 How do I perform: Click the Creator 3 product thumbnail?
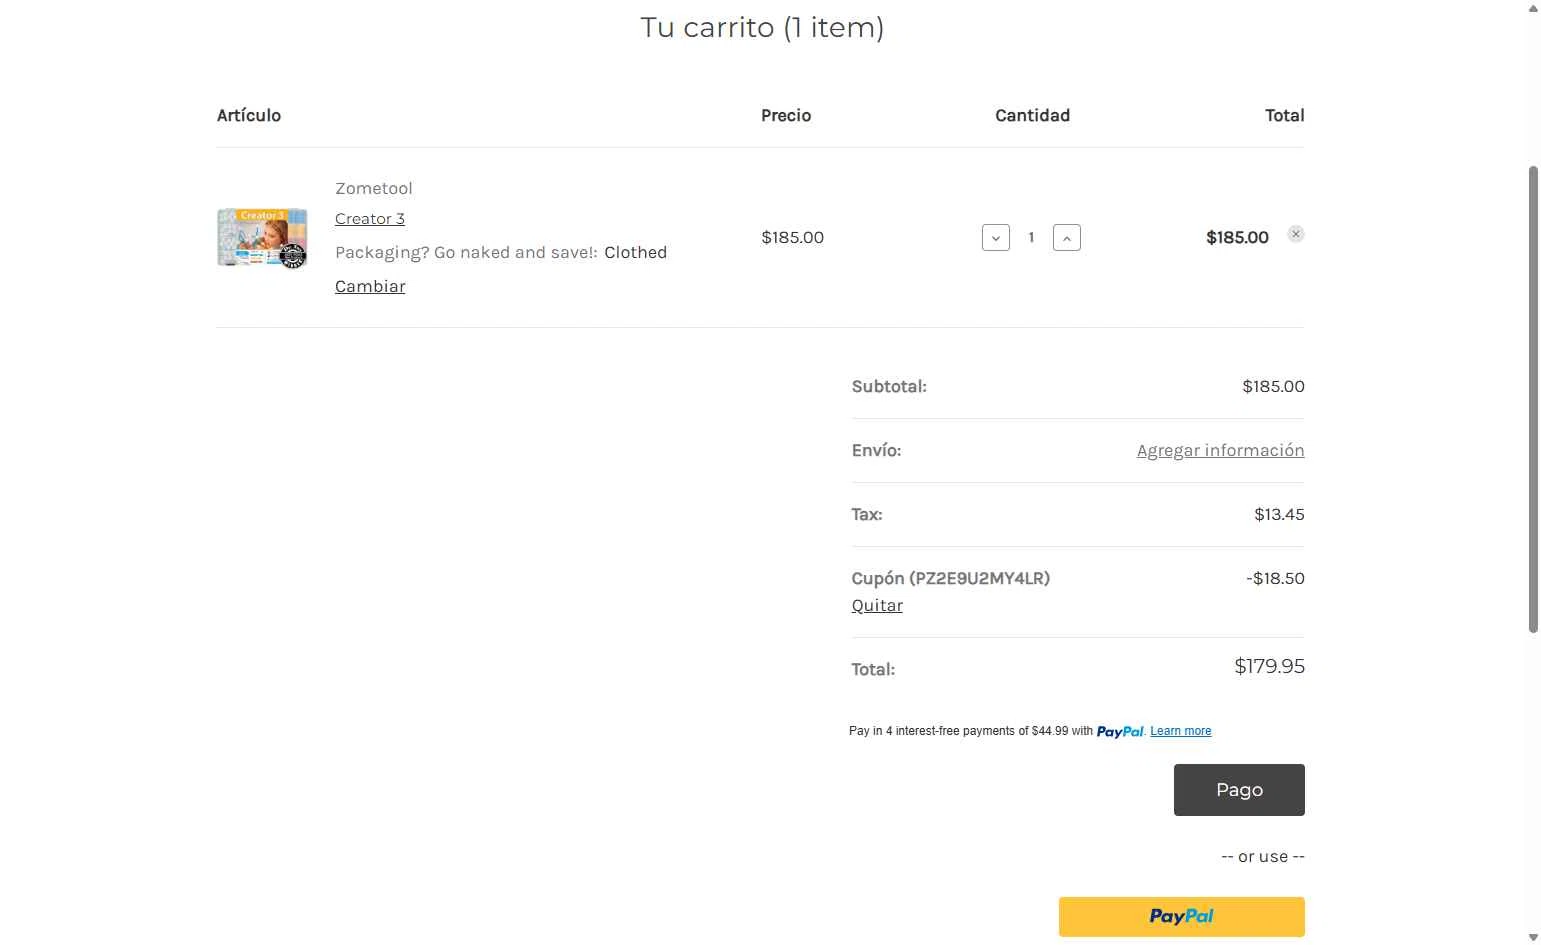[x=262, y=238]
